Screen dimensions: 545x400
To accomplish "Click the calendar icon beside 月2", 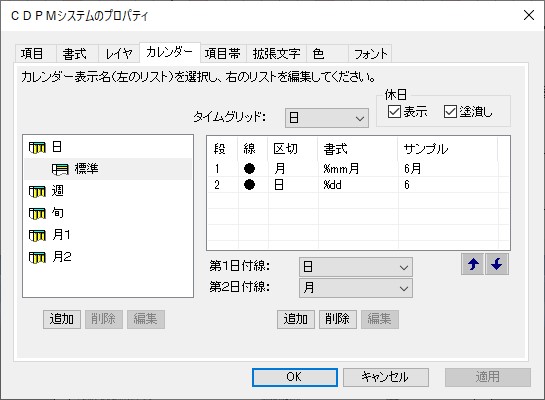I will point(37,258).
